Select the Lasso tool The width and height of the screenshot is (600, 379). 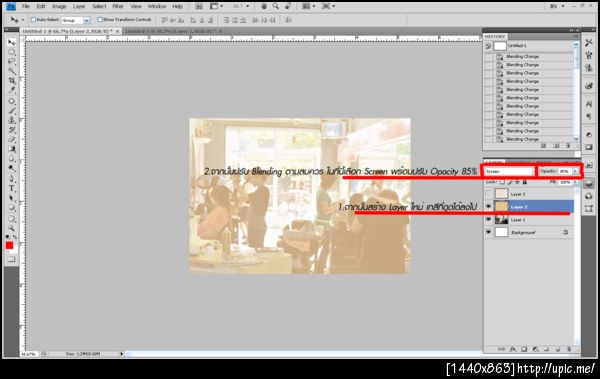pyautogui.click(x=11, y=61)
